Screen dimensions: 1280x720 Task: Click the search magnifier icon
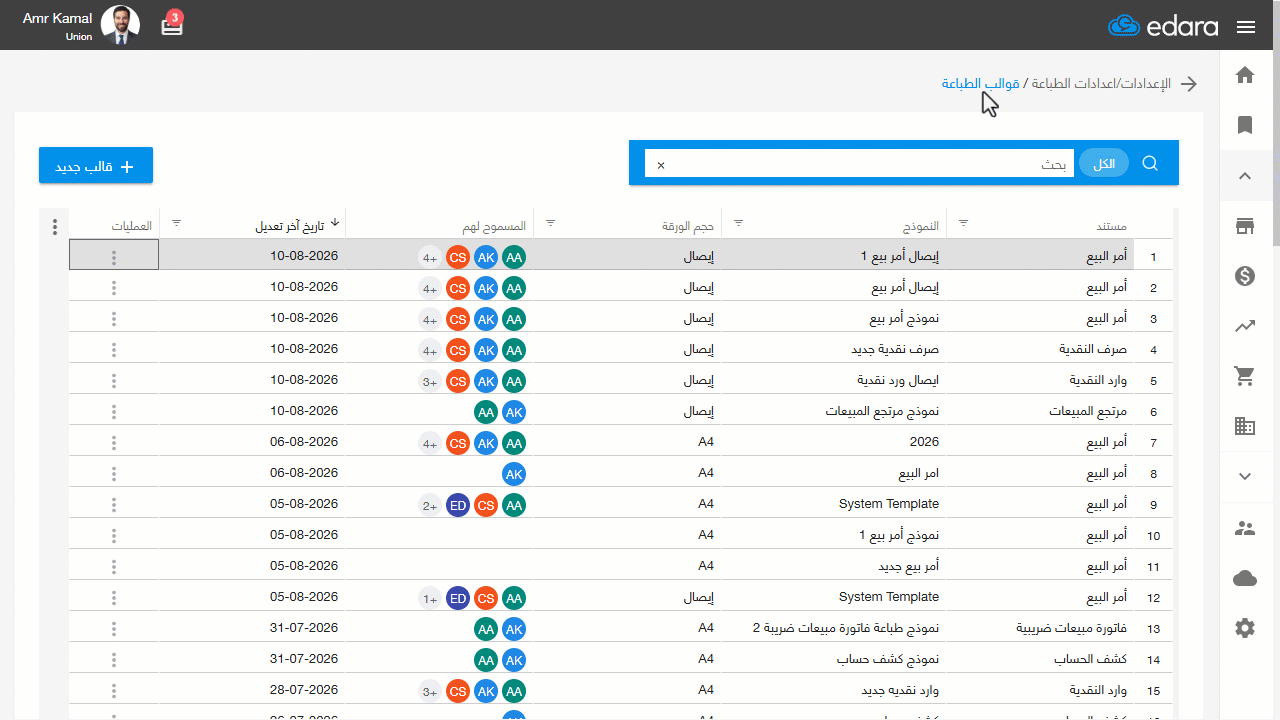coord(1150,163)
